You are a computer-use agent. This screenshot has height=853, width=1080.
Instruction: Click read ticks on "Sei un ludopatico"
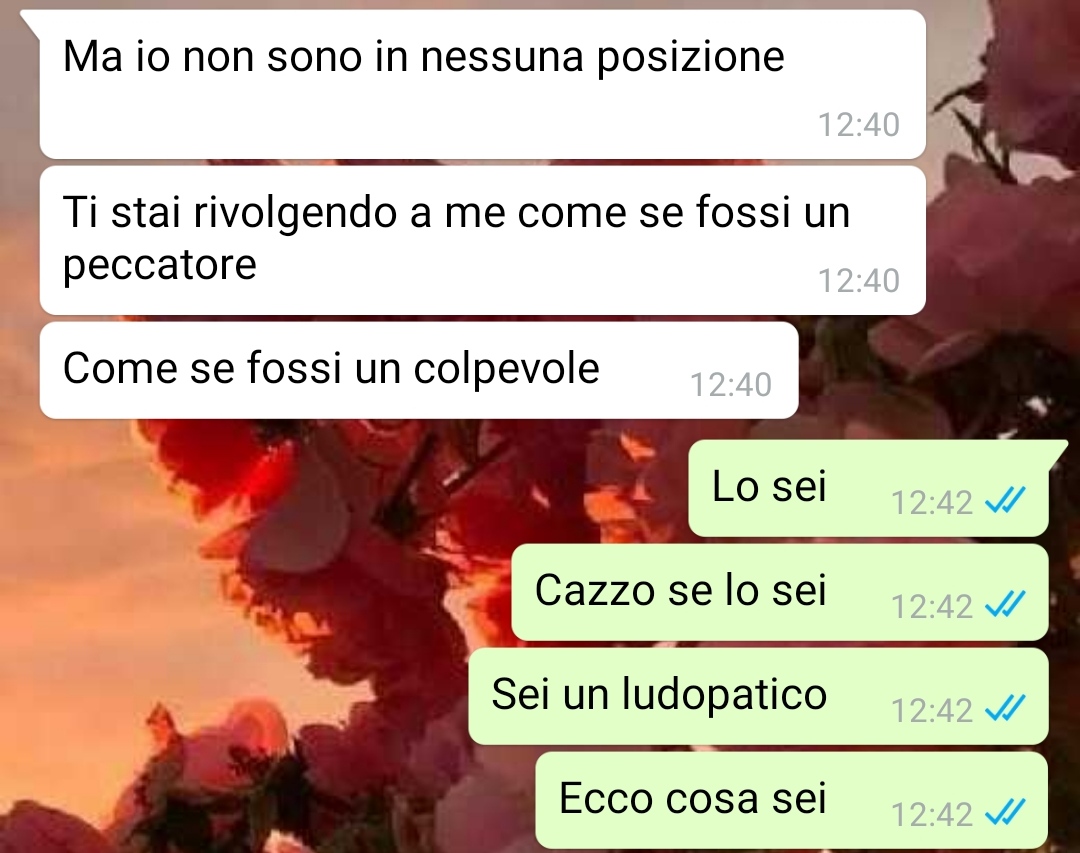[1005, 709]
